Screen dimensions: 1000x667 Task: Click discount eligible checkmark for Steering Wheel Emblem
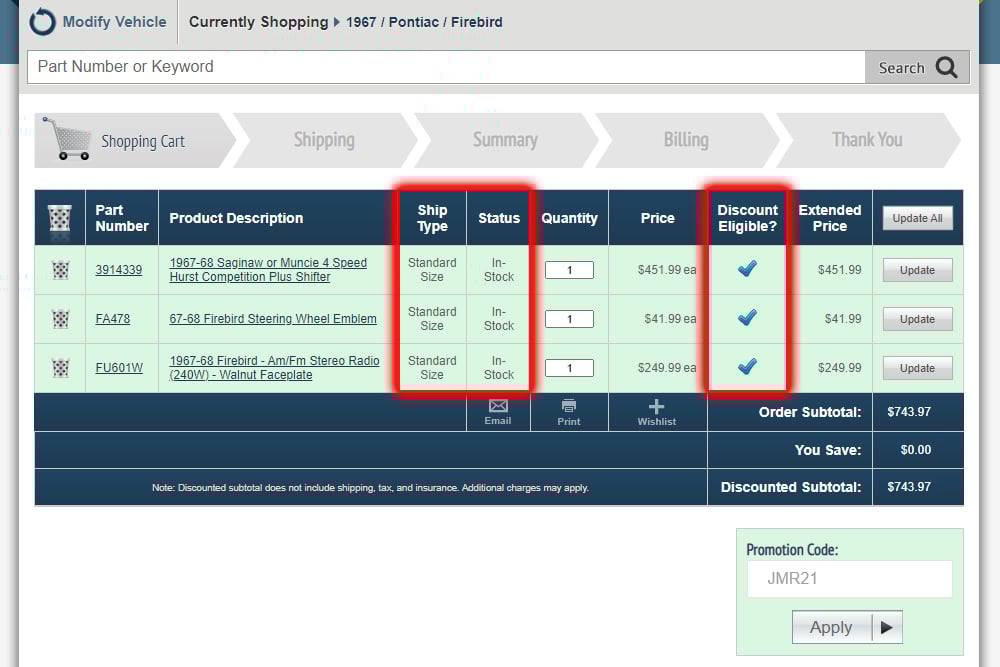click(x=747, y=317)
